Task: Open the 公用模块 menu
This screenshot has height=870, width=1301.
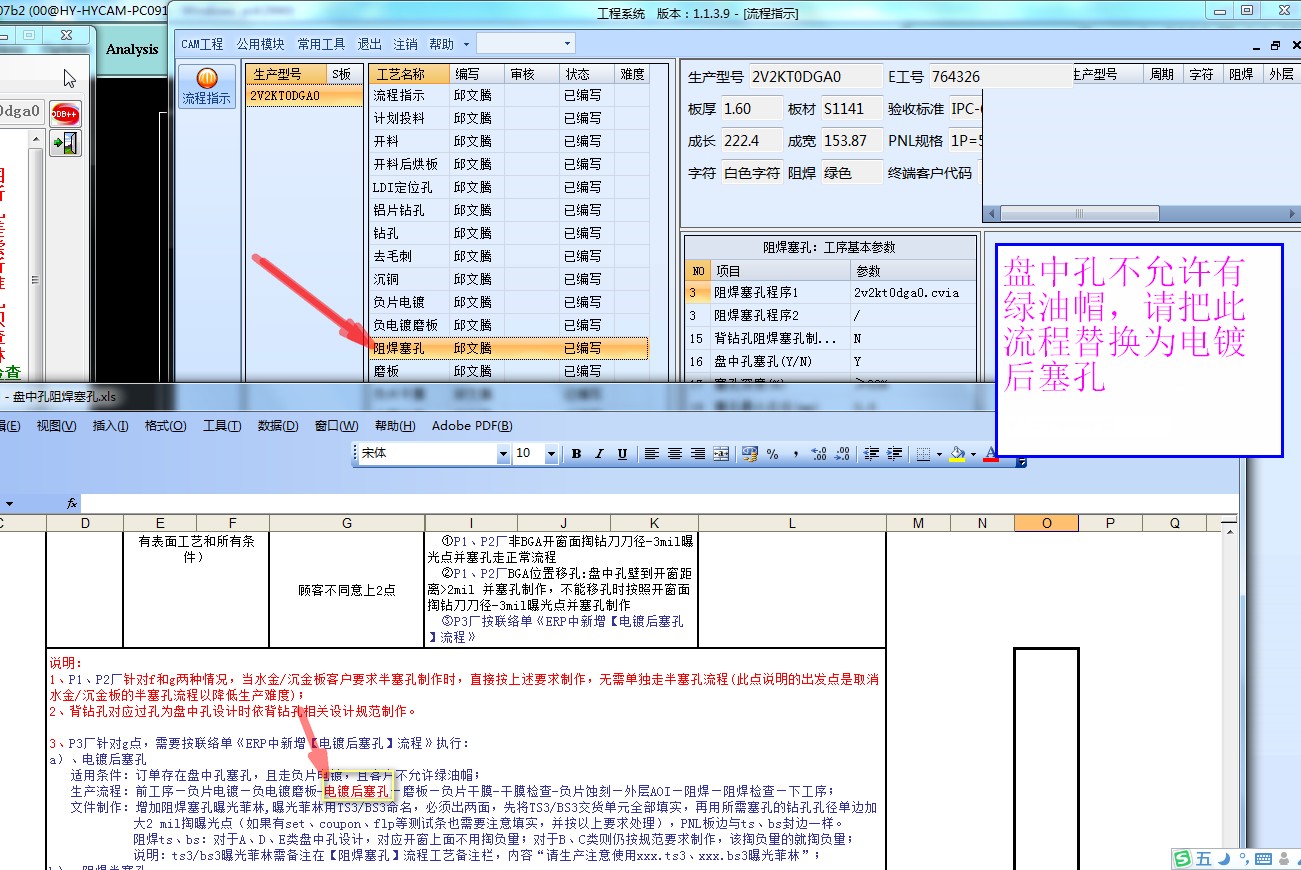Action: pyautogui.click(x=260, y=44)
